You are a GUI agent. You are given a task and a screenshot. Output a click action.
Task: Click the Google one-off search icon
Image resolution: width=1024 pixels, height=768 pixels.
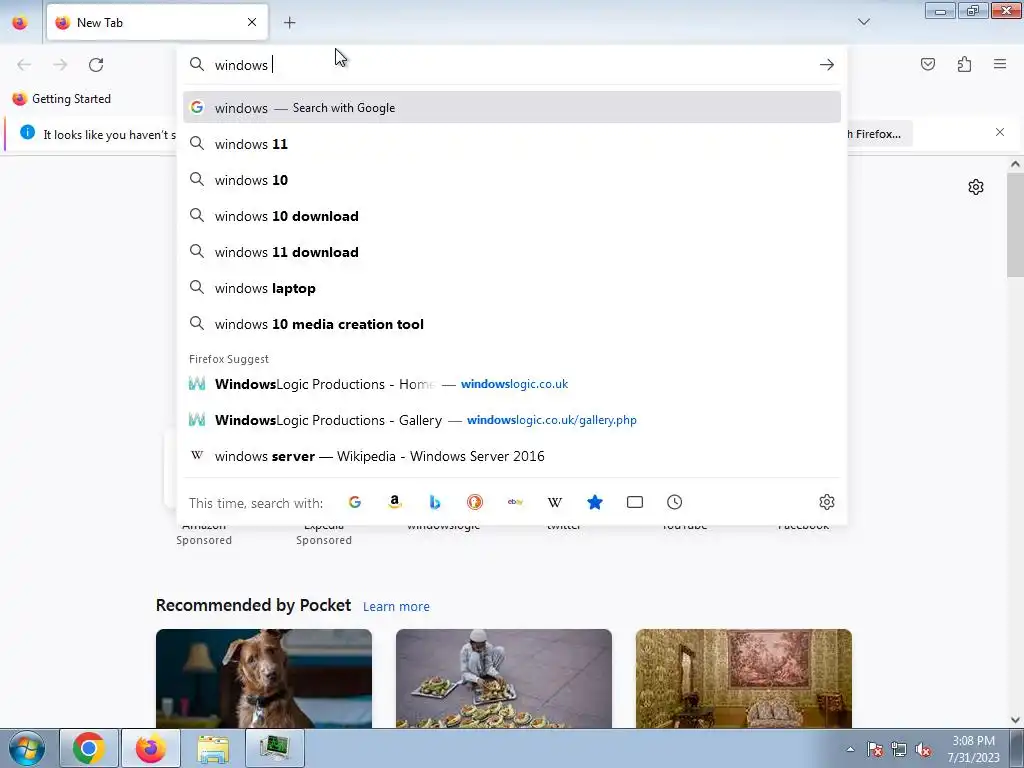tap(355, 502)
